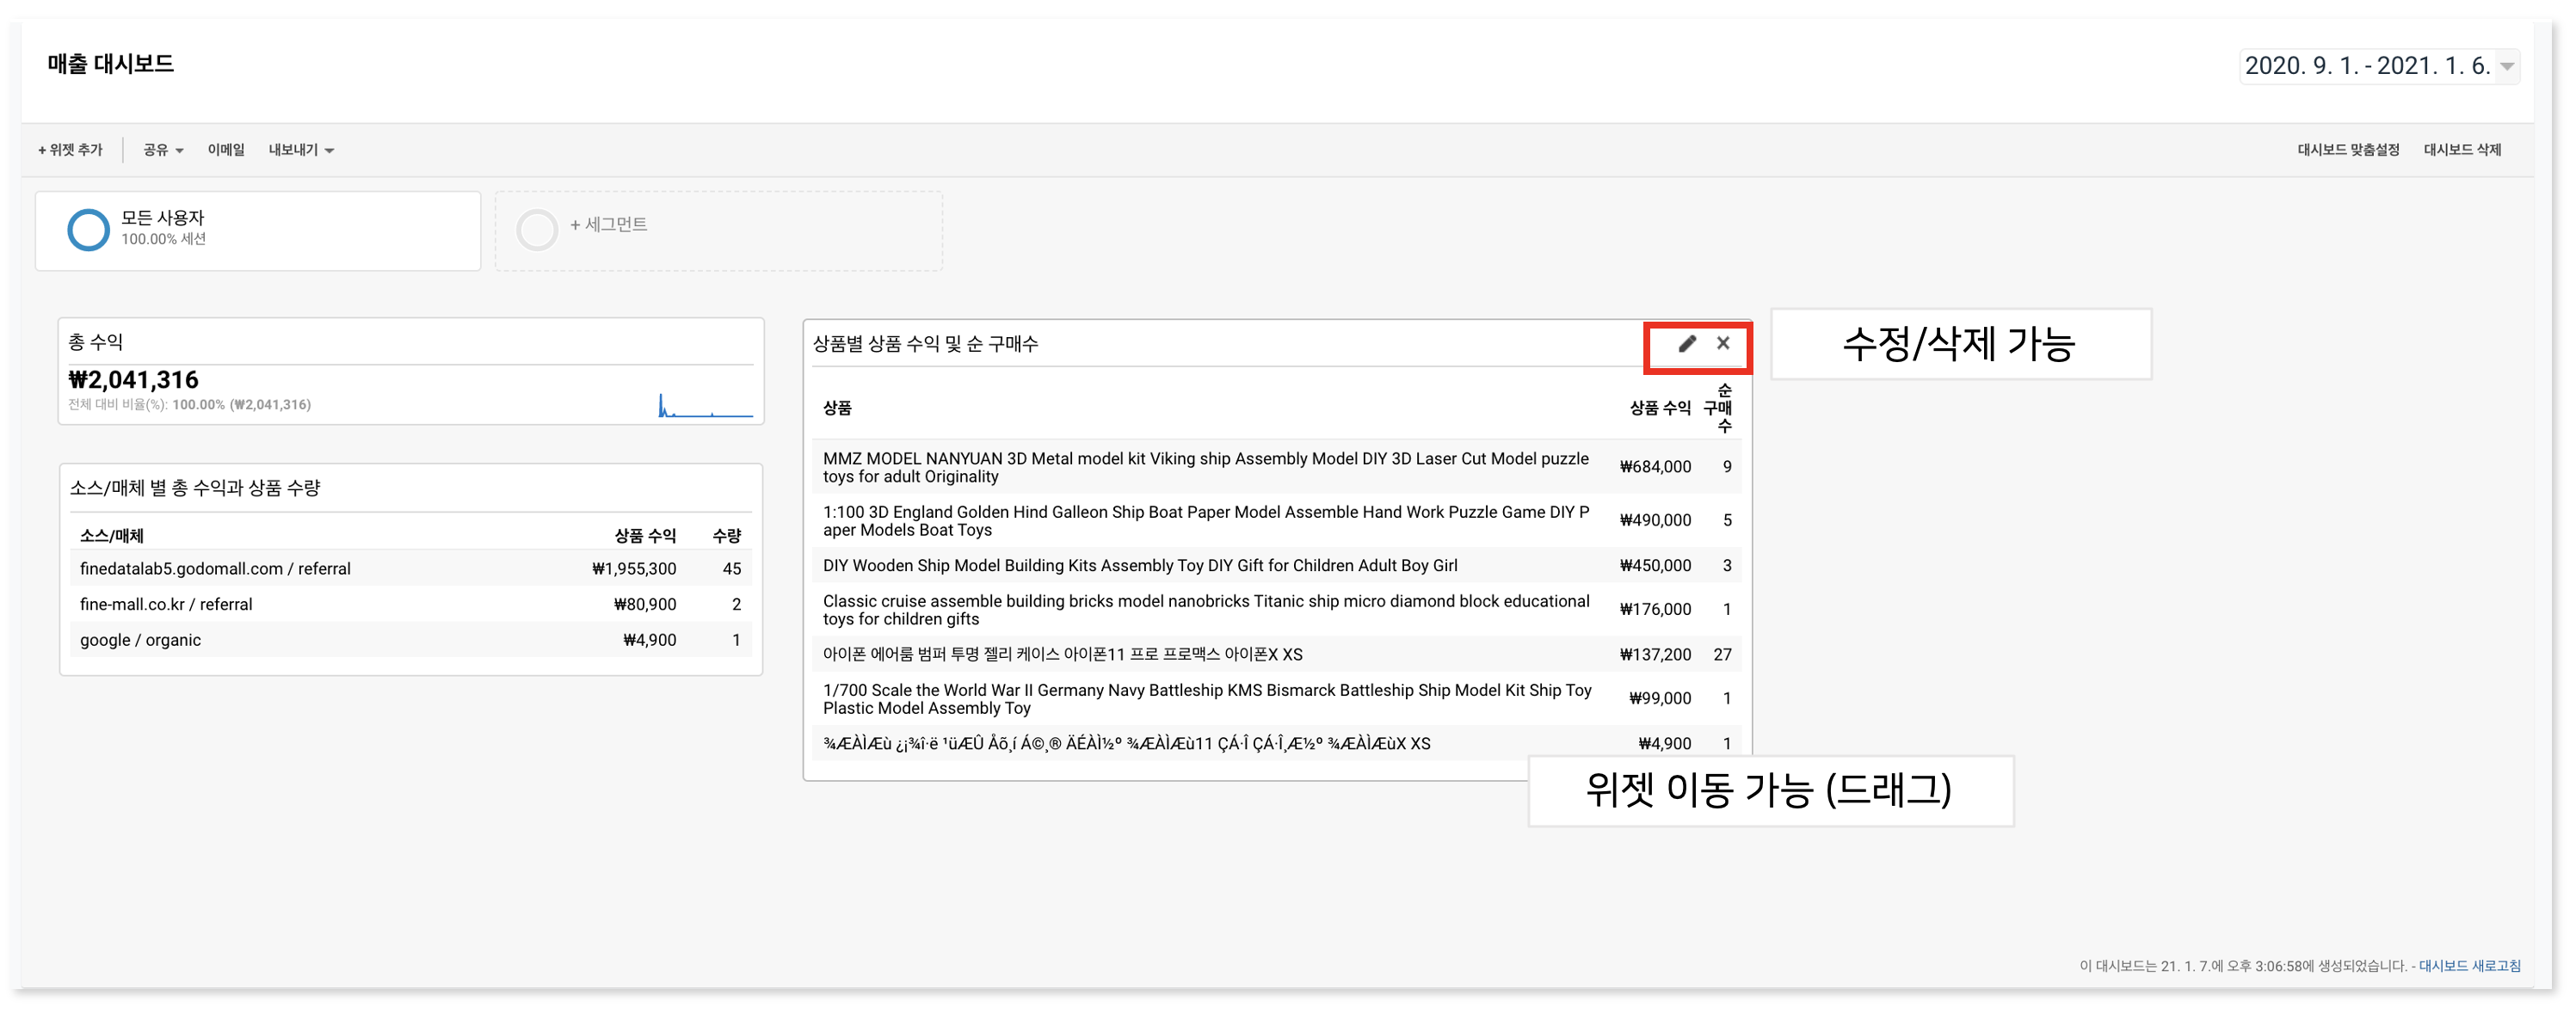Click the pencil edit icon on the product widget
Viewport: 2576px width, 1020px height.
point(1687,344)
